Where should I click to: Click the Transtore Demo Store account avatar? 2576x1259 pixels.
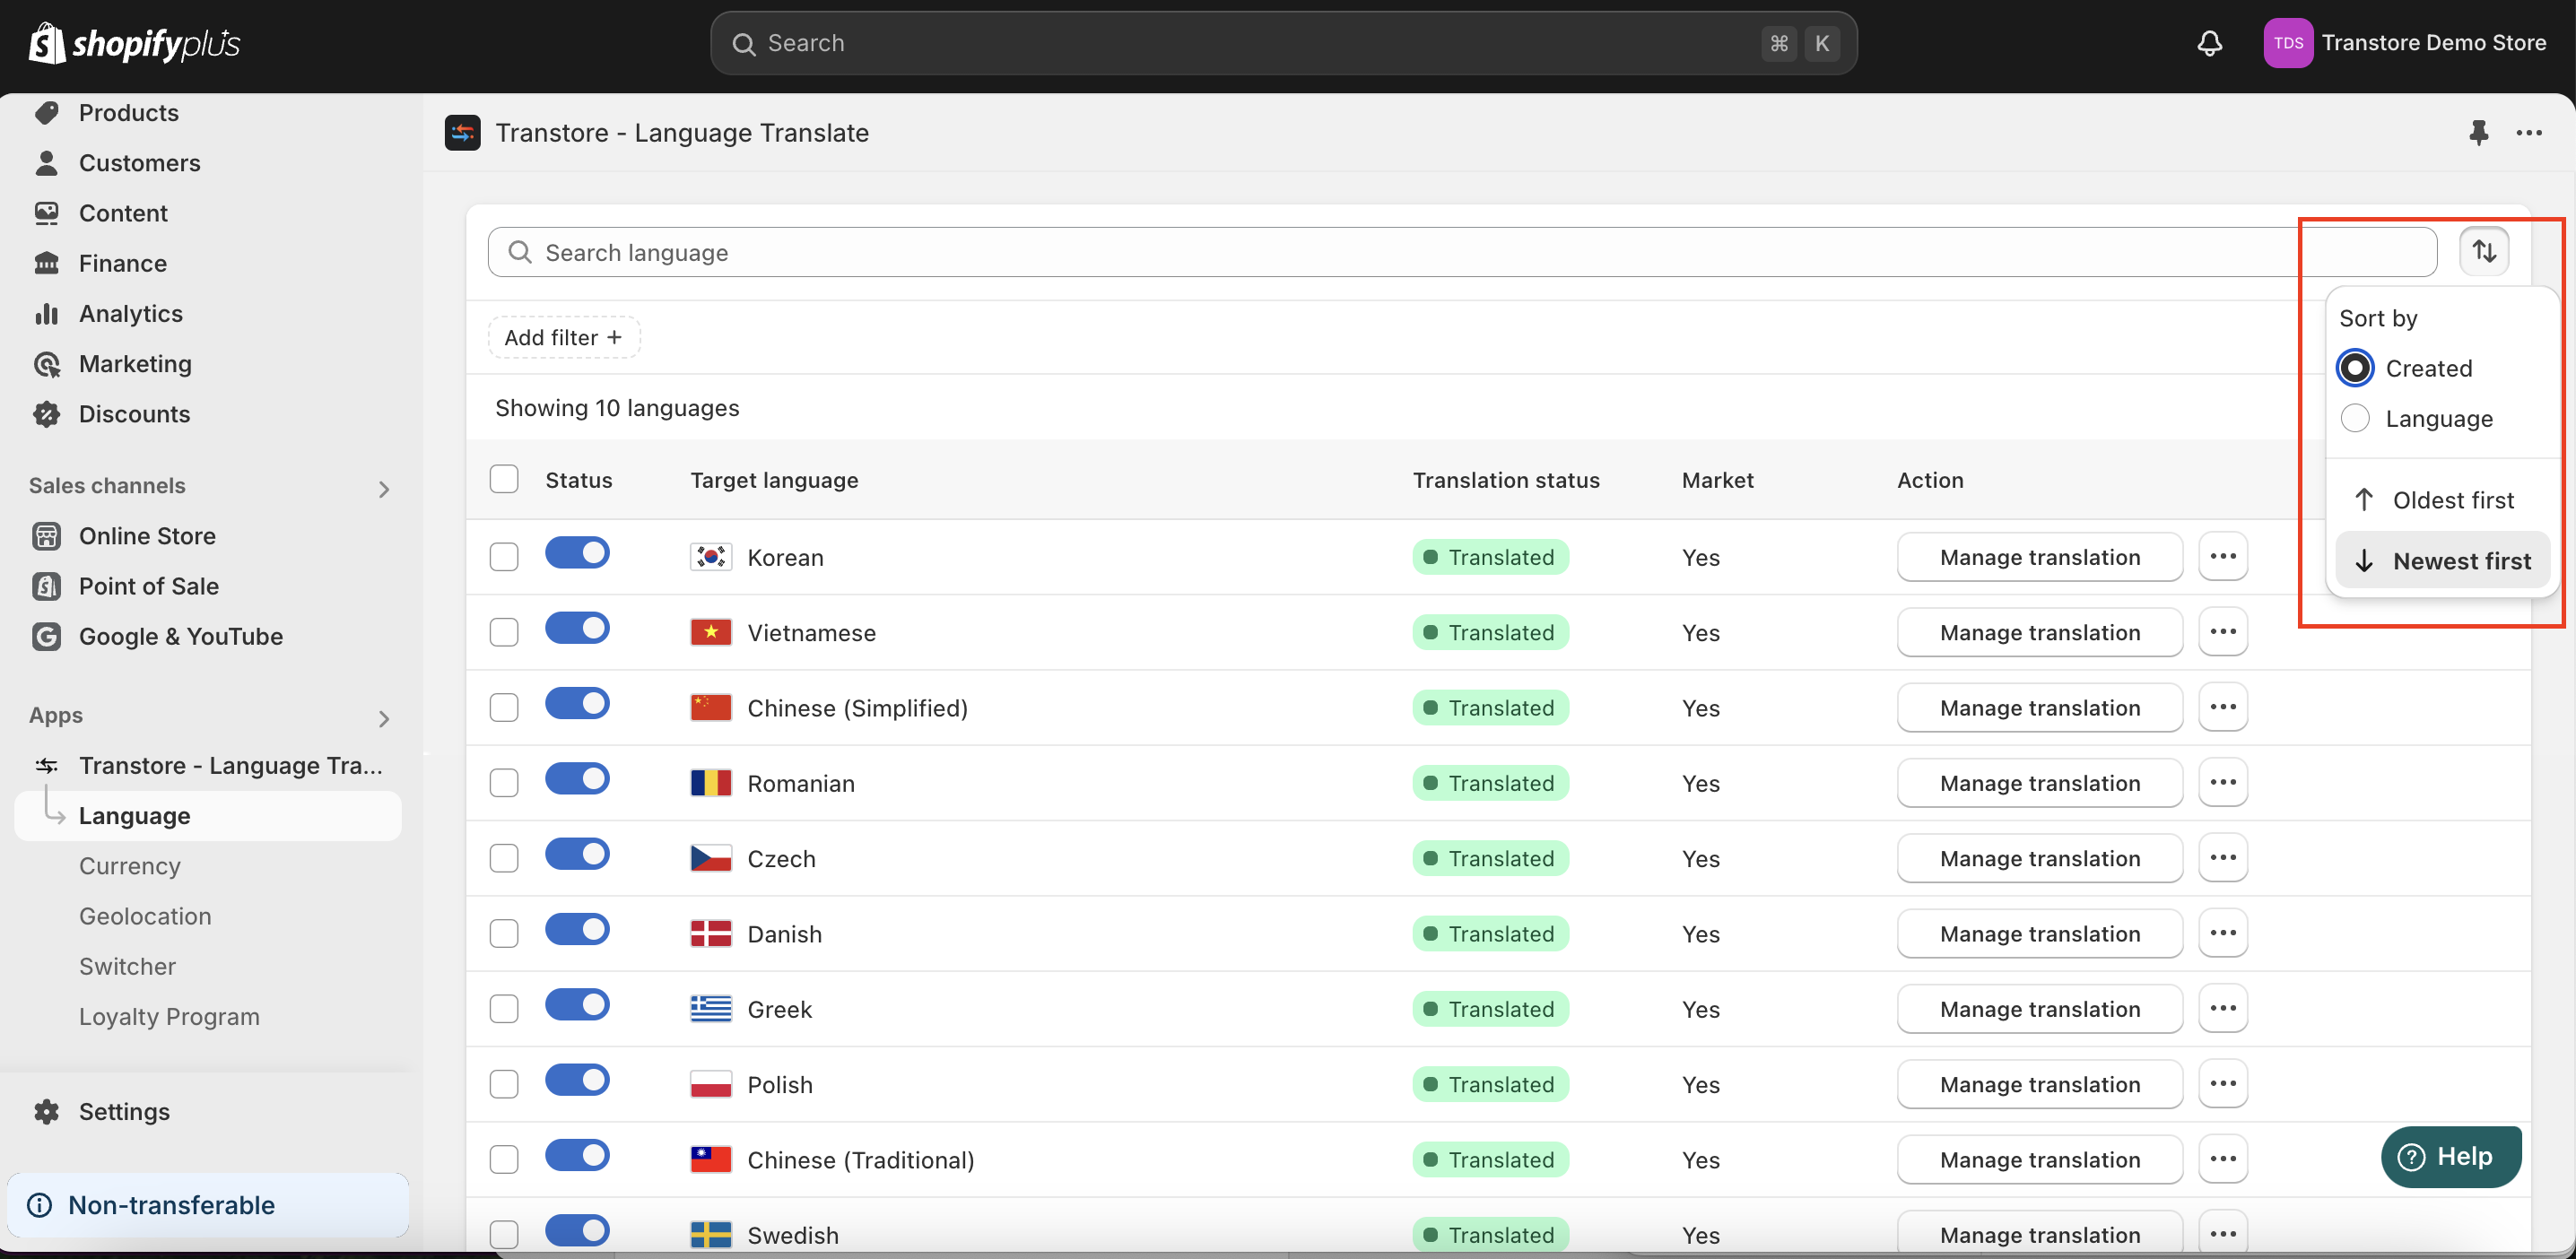pyautogui.click(x=2287, y=43)
